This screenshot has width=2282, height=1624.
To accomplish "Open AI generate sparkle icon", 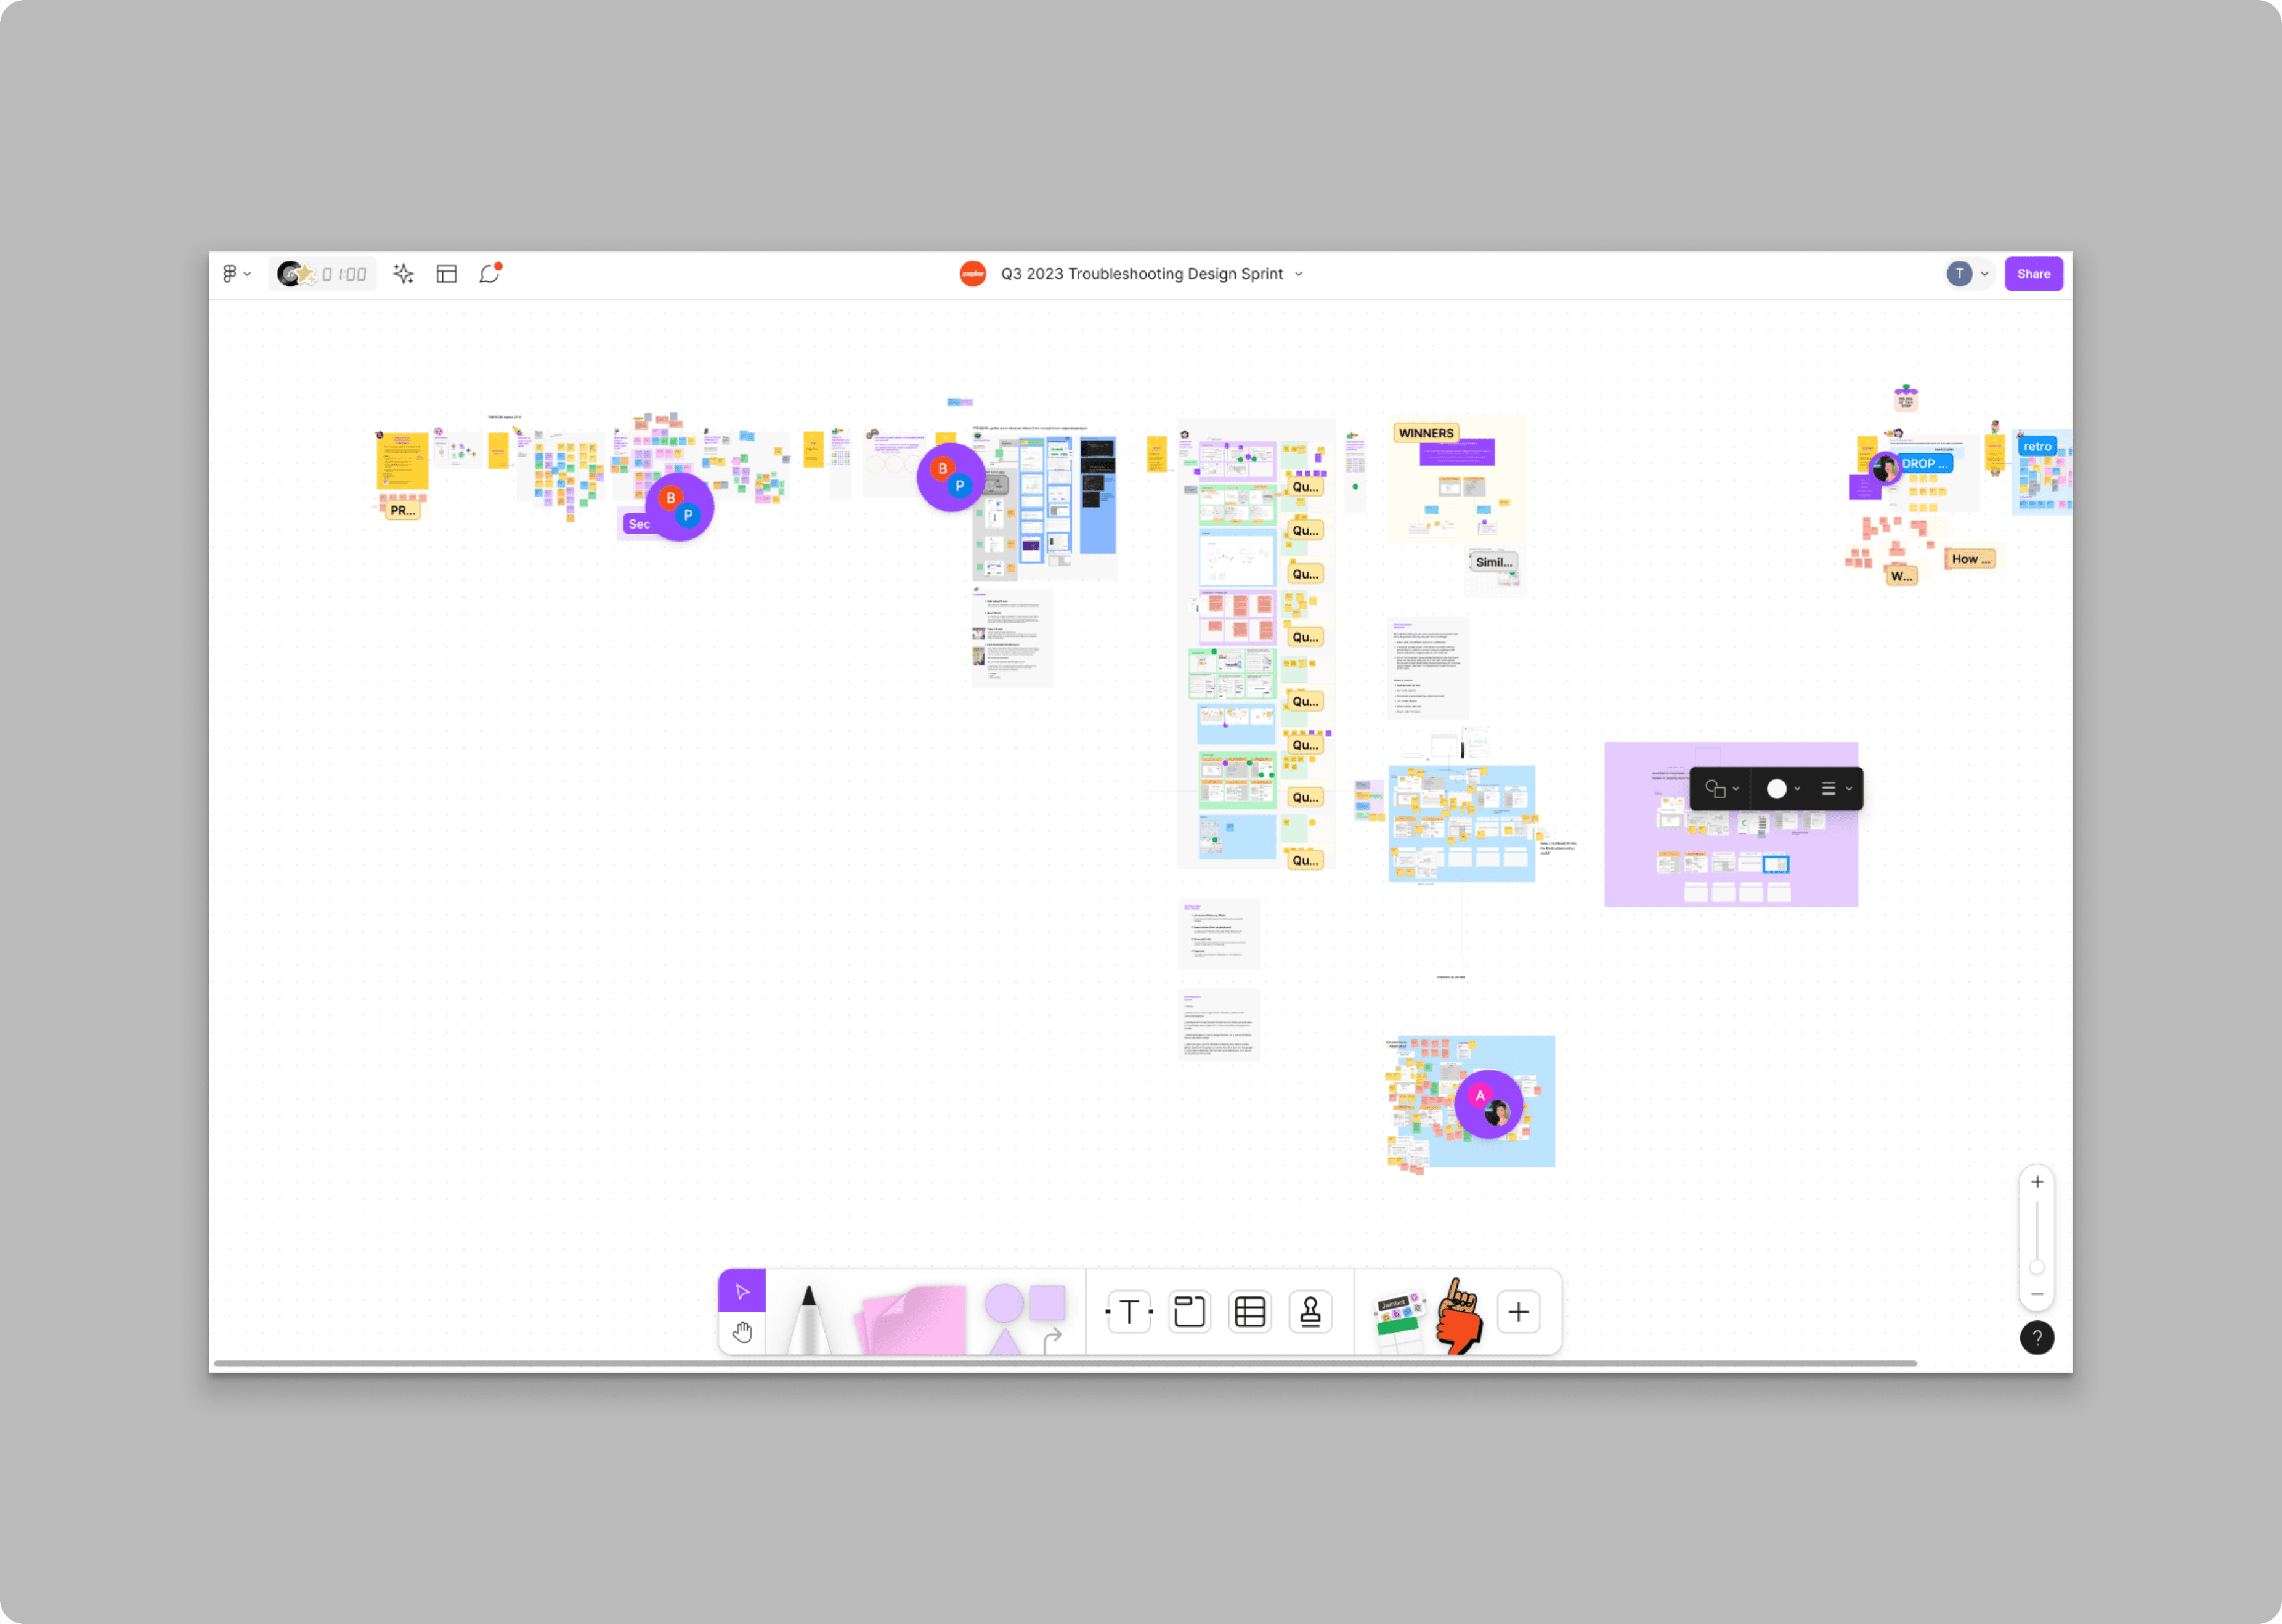I will (403, 274).
